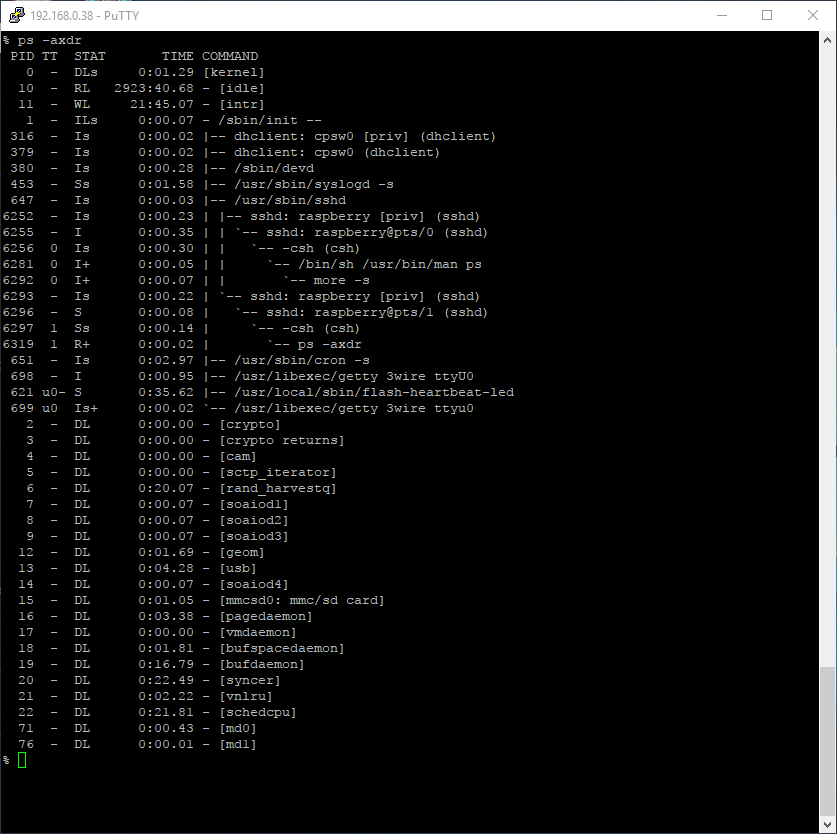Click the '[md0]' process entry

[x=238, y=729]
